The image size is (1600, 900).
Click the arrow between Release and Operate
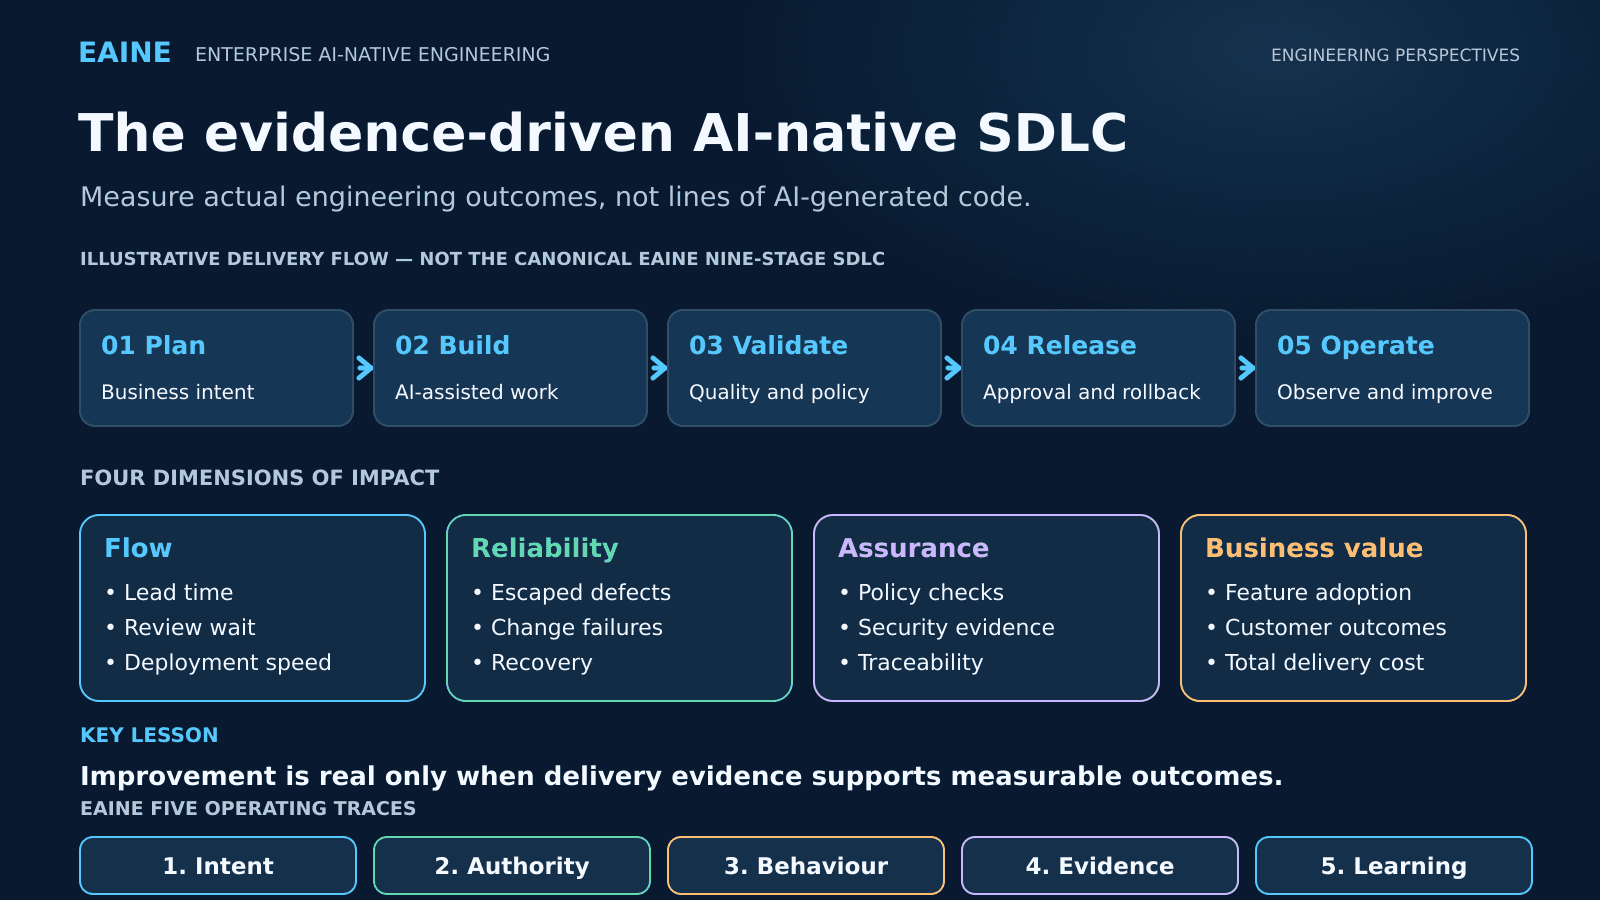click(1246, 368)
